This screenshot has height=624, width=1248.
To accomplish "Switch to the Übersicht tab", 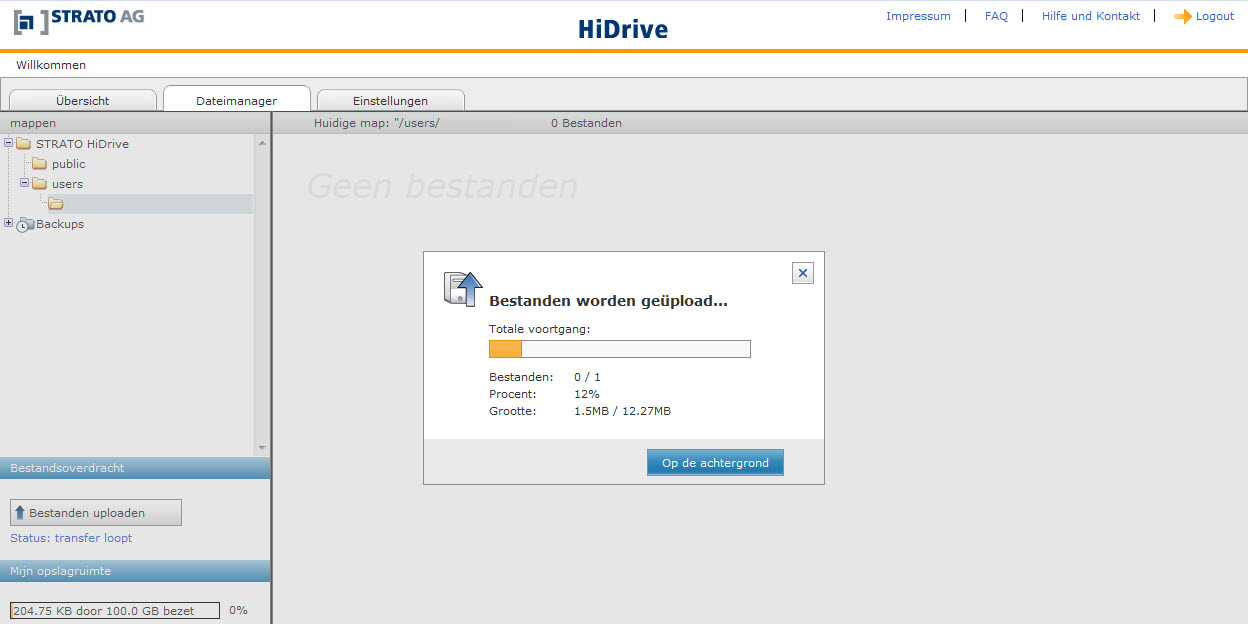I will point(83,100).
